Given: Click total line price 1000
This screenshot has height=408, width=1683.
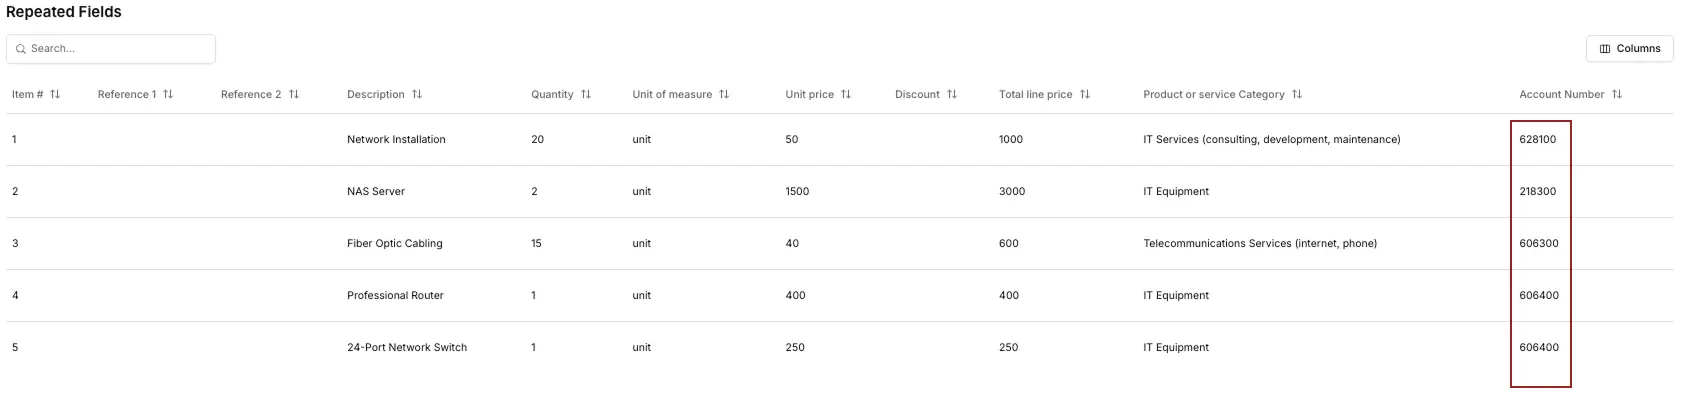Looking at the screenshot, I should click(x=1011, y=139).
